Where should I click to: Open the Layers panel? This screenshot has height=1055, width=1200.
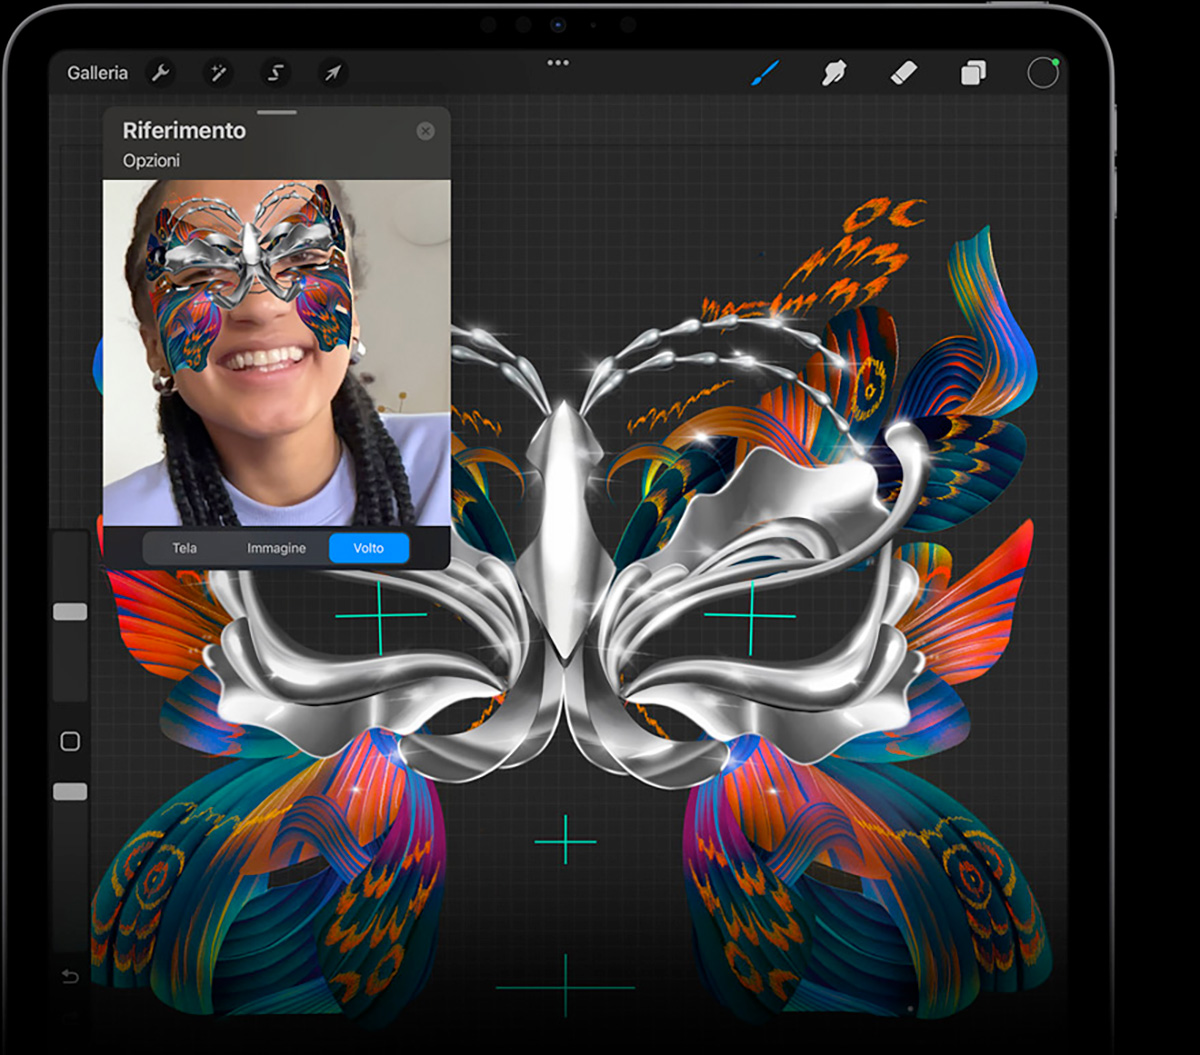coord(973,73)
